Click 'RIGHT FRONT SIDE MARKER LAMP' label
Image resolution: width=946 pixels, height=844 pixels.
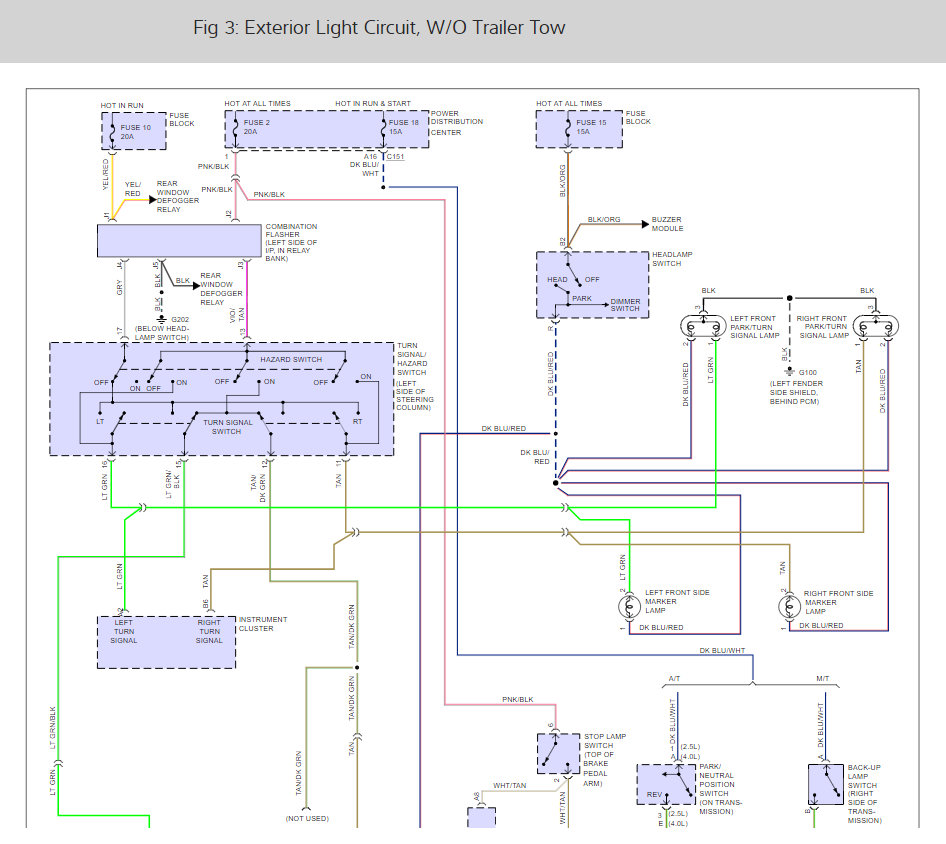pos(838,602)
